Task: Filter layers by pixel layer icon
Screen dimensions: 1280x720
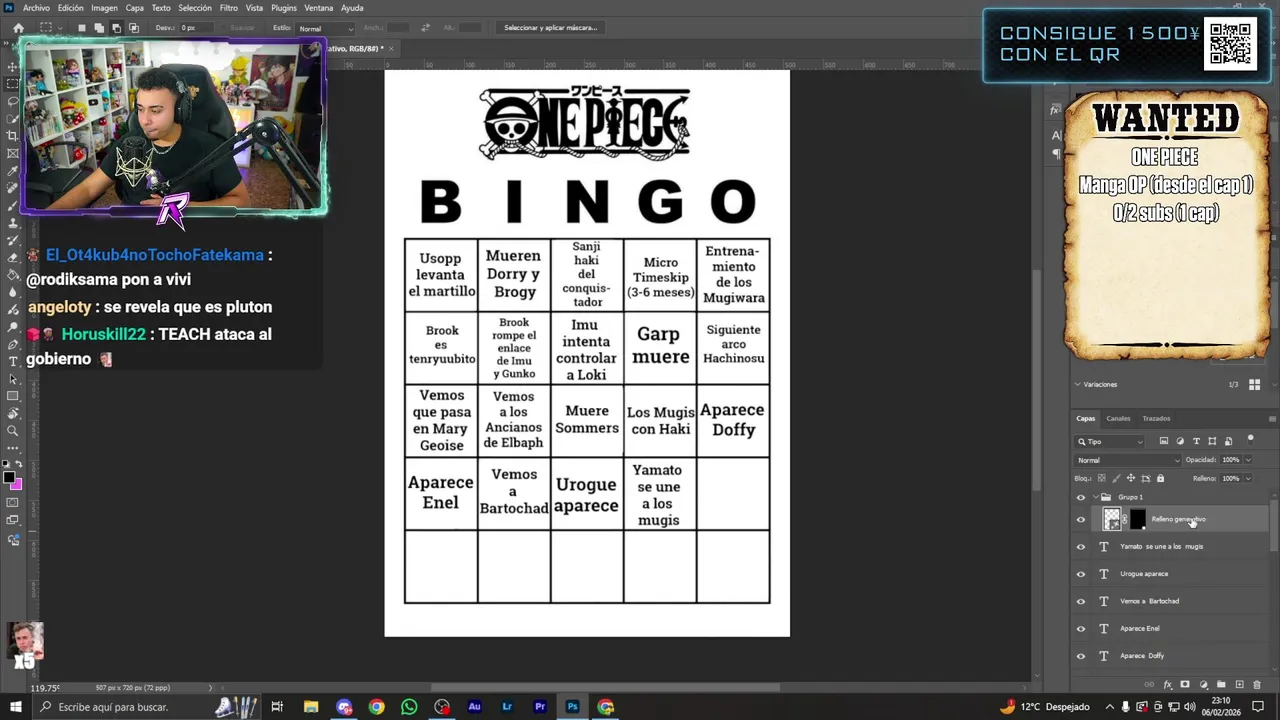Action: (x=1163, y=441)
